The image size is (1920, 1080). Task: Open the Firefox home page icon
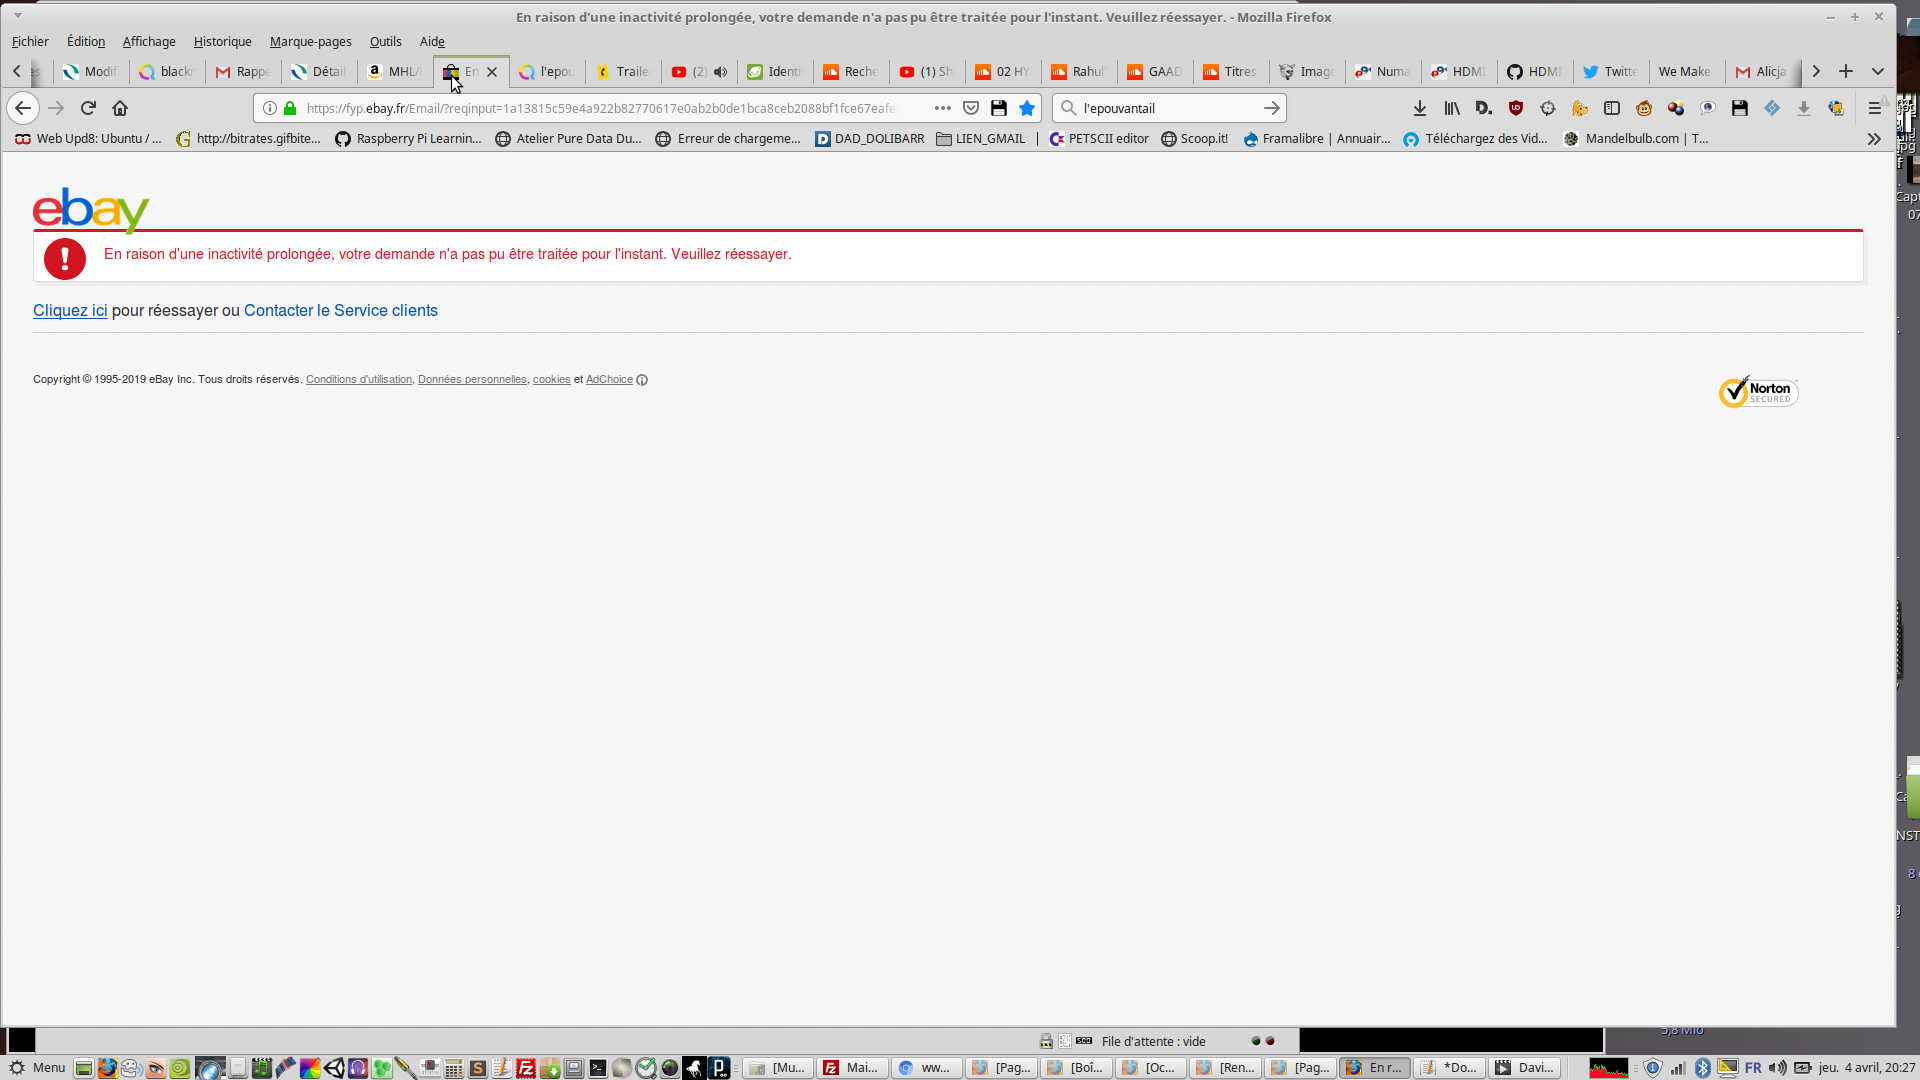[120, 108]
